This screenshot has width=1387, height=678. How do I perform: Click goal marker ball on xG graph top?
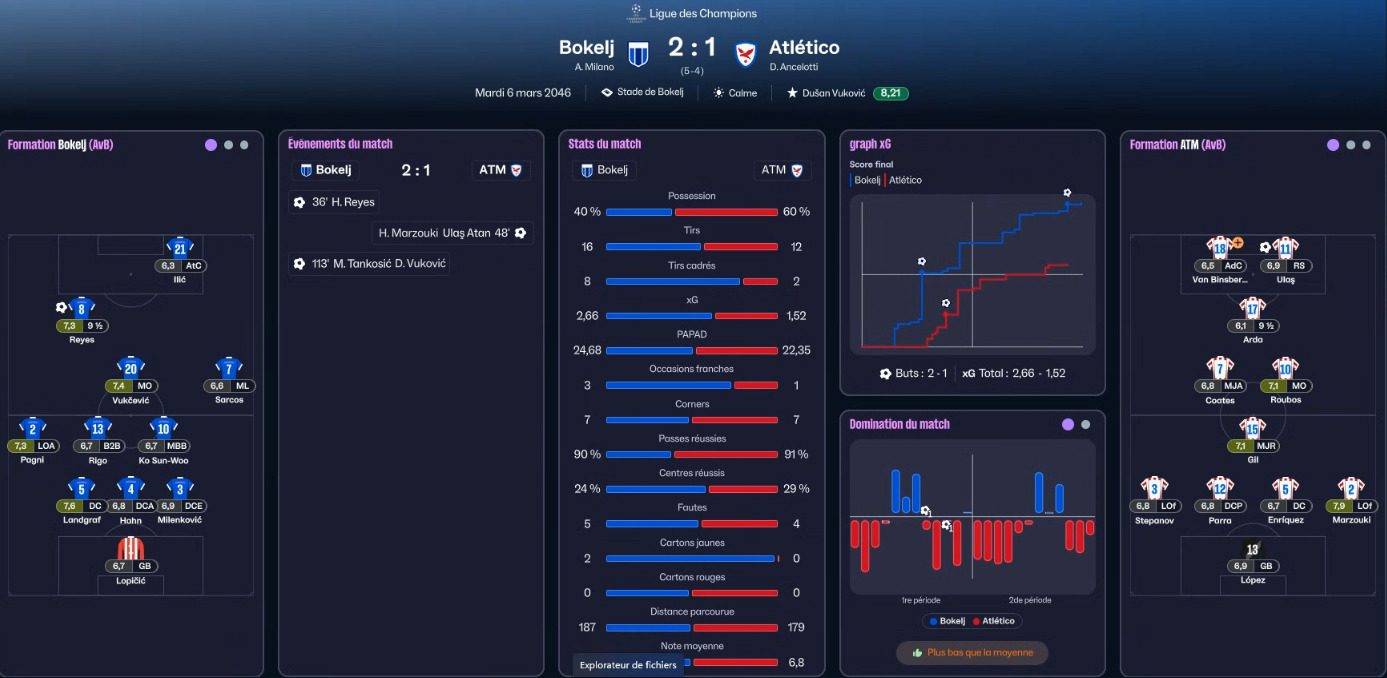(1067, 192)
